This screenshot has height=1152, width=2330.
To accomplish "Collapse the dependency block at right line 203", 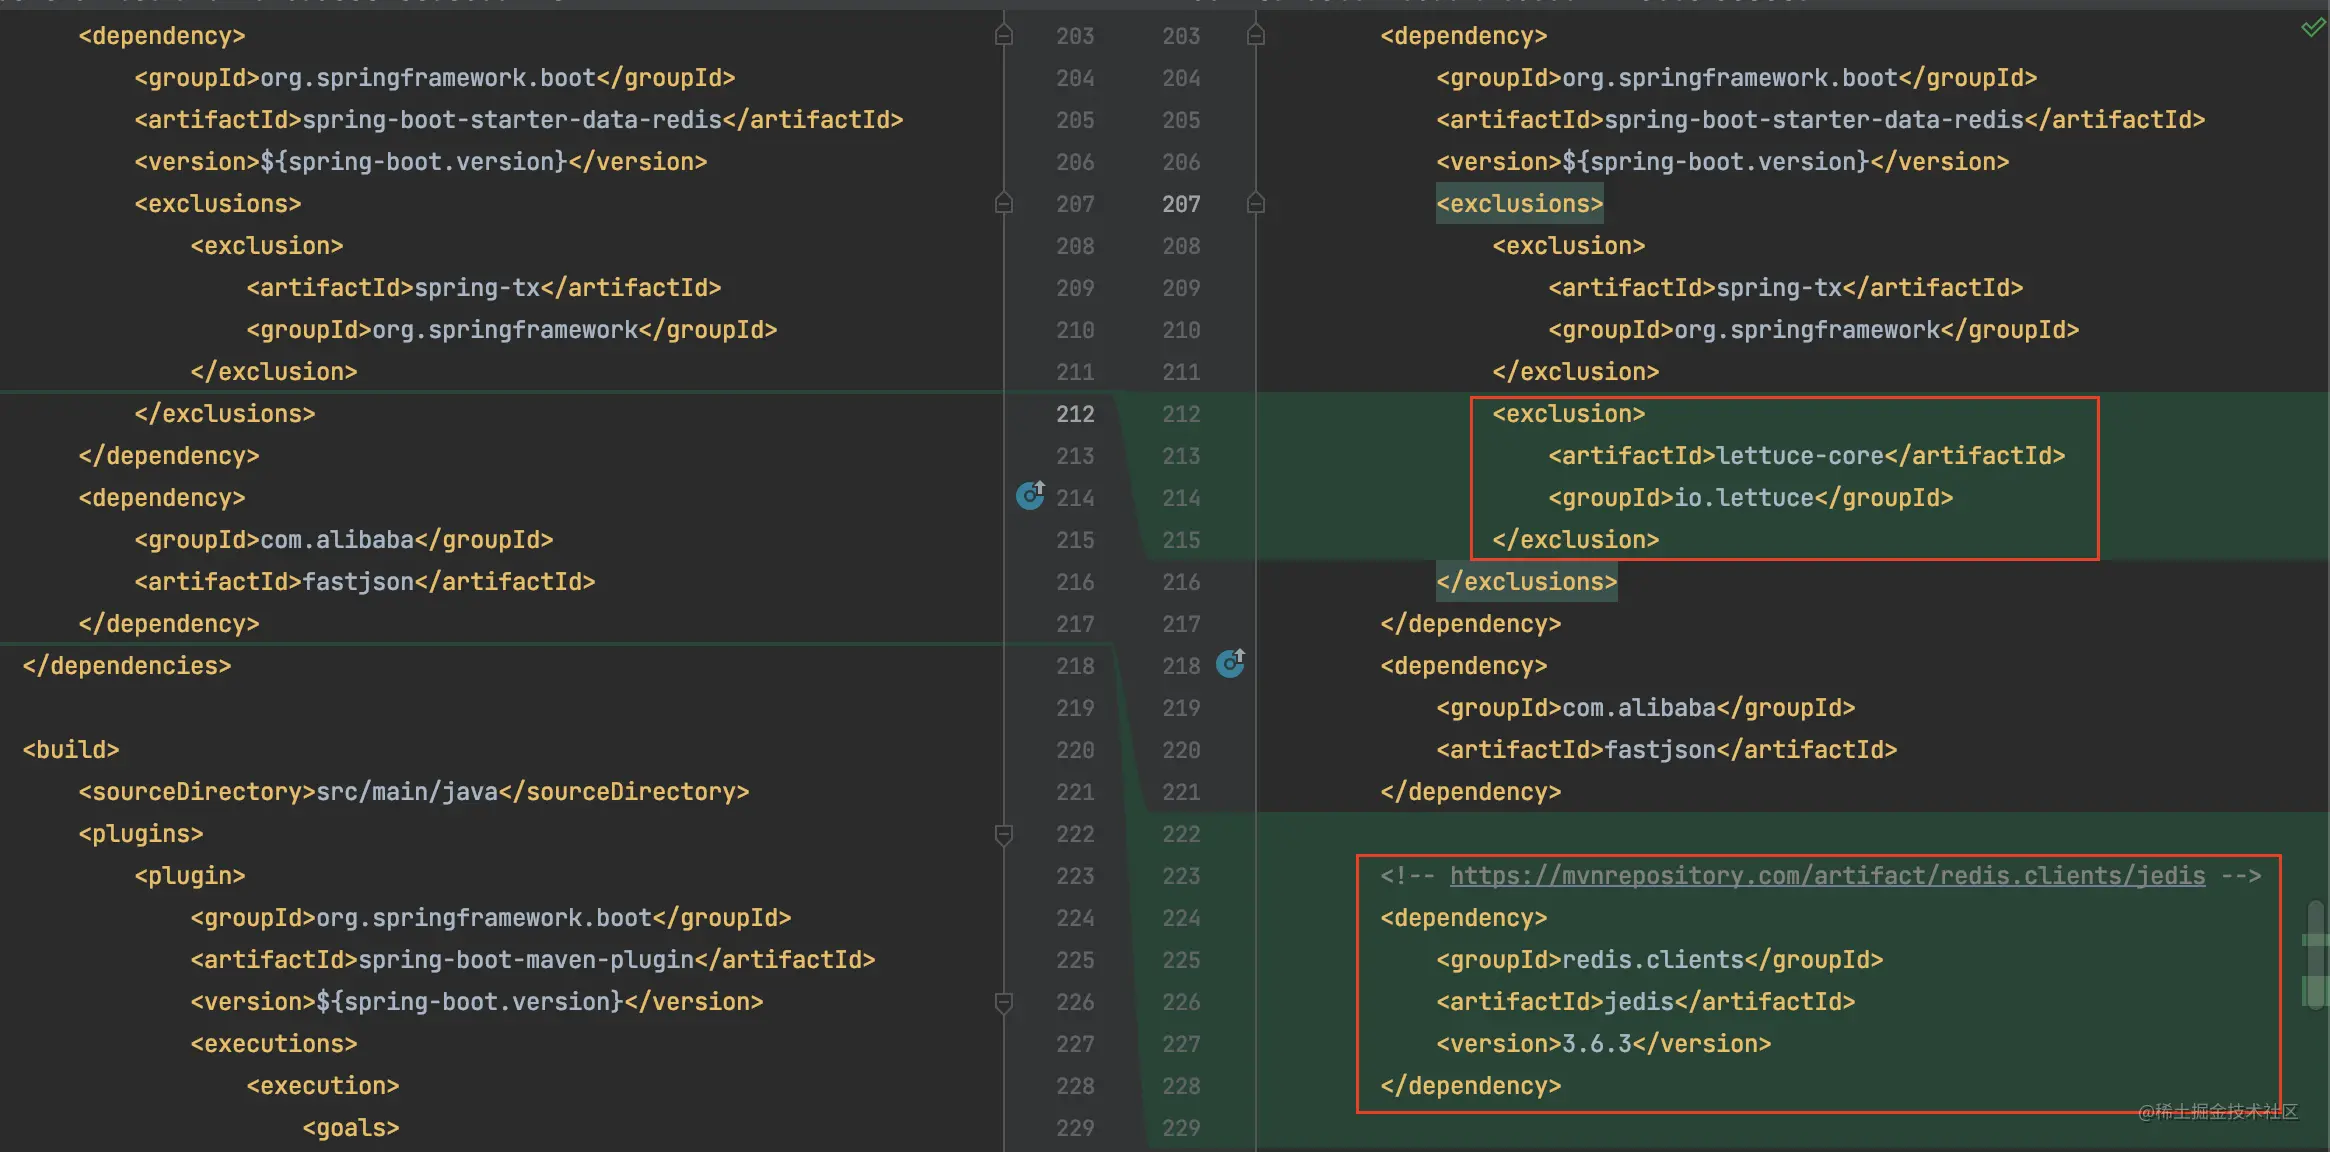I will coord(1256,36).
